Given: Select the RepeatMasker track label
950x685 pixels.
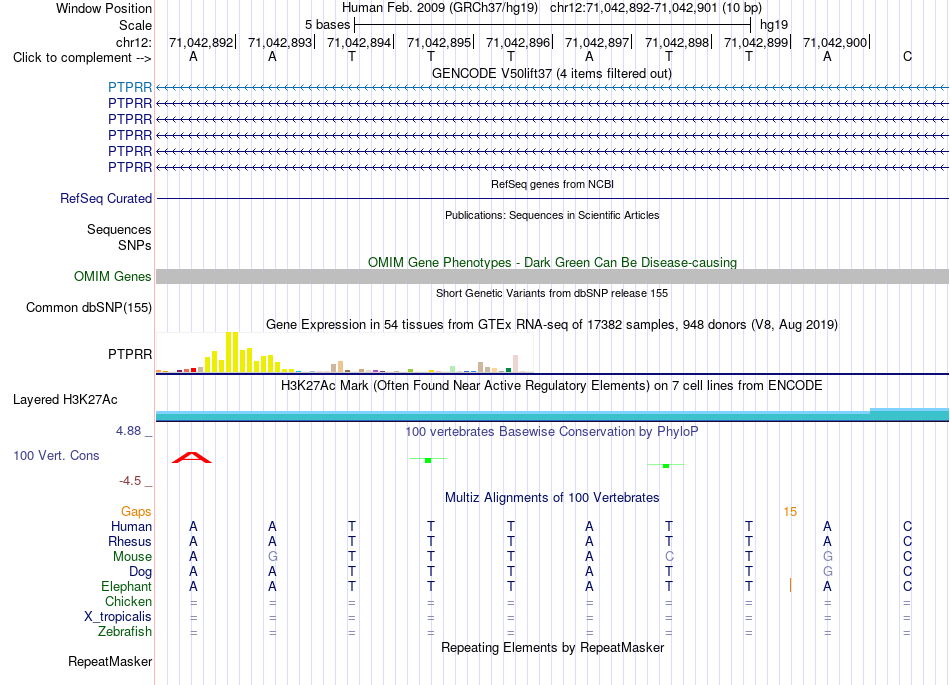Looking at the screenshot, I should (110, 661).
